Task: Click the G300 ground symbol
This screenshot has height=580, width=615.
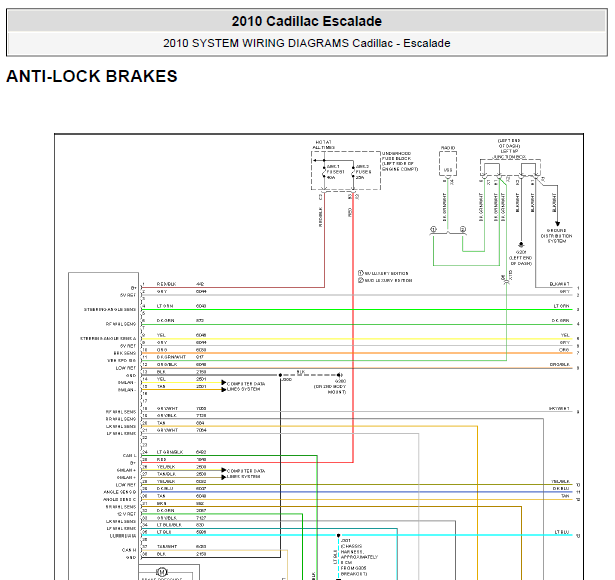Action: coord(339,375)
